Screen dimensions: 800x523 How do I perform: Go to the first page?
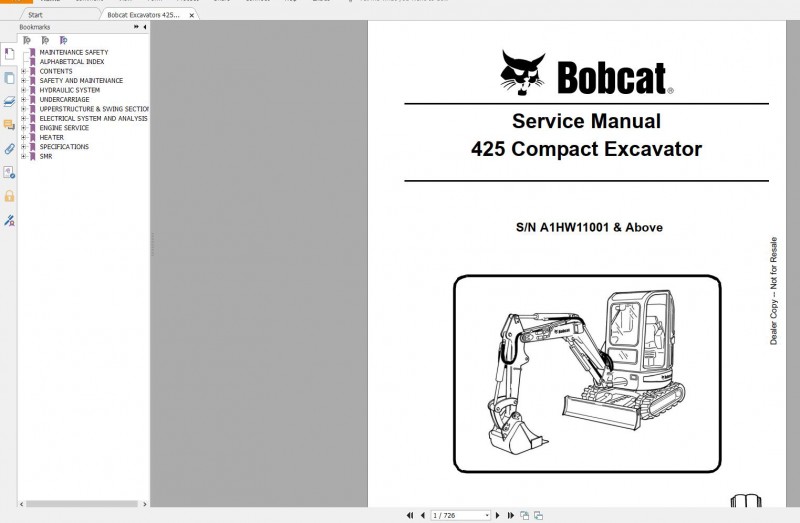click(x=410, y=515)
